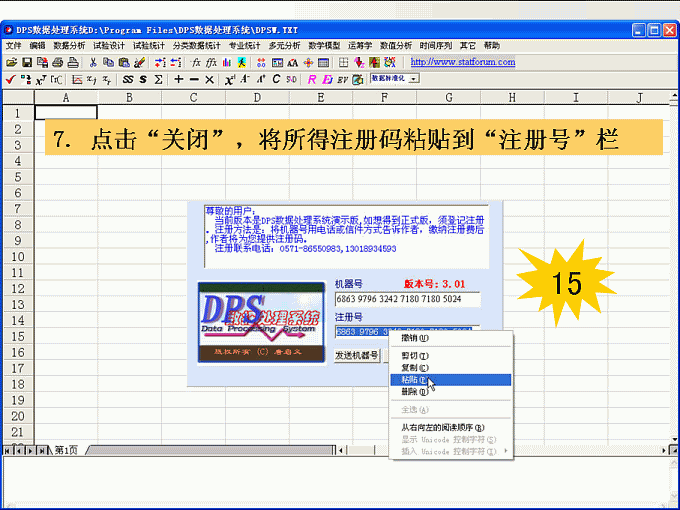Open the 数据标准化 dropdown in toolbar
This screenshot has width=680, height=510.
(x=414, y=78)
